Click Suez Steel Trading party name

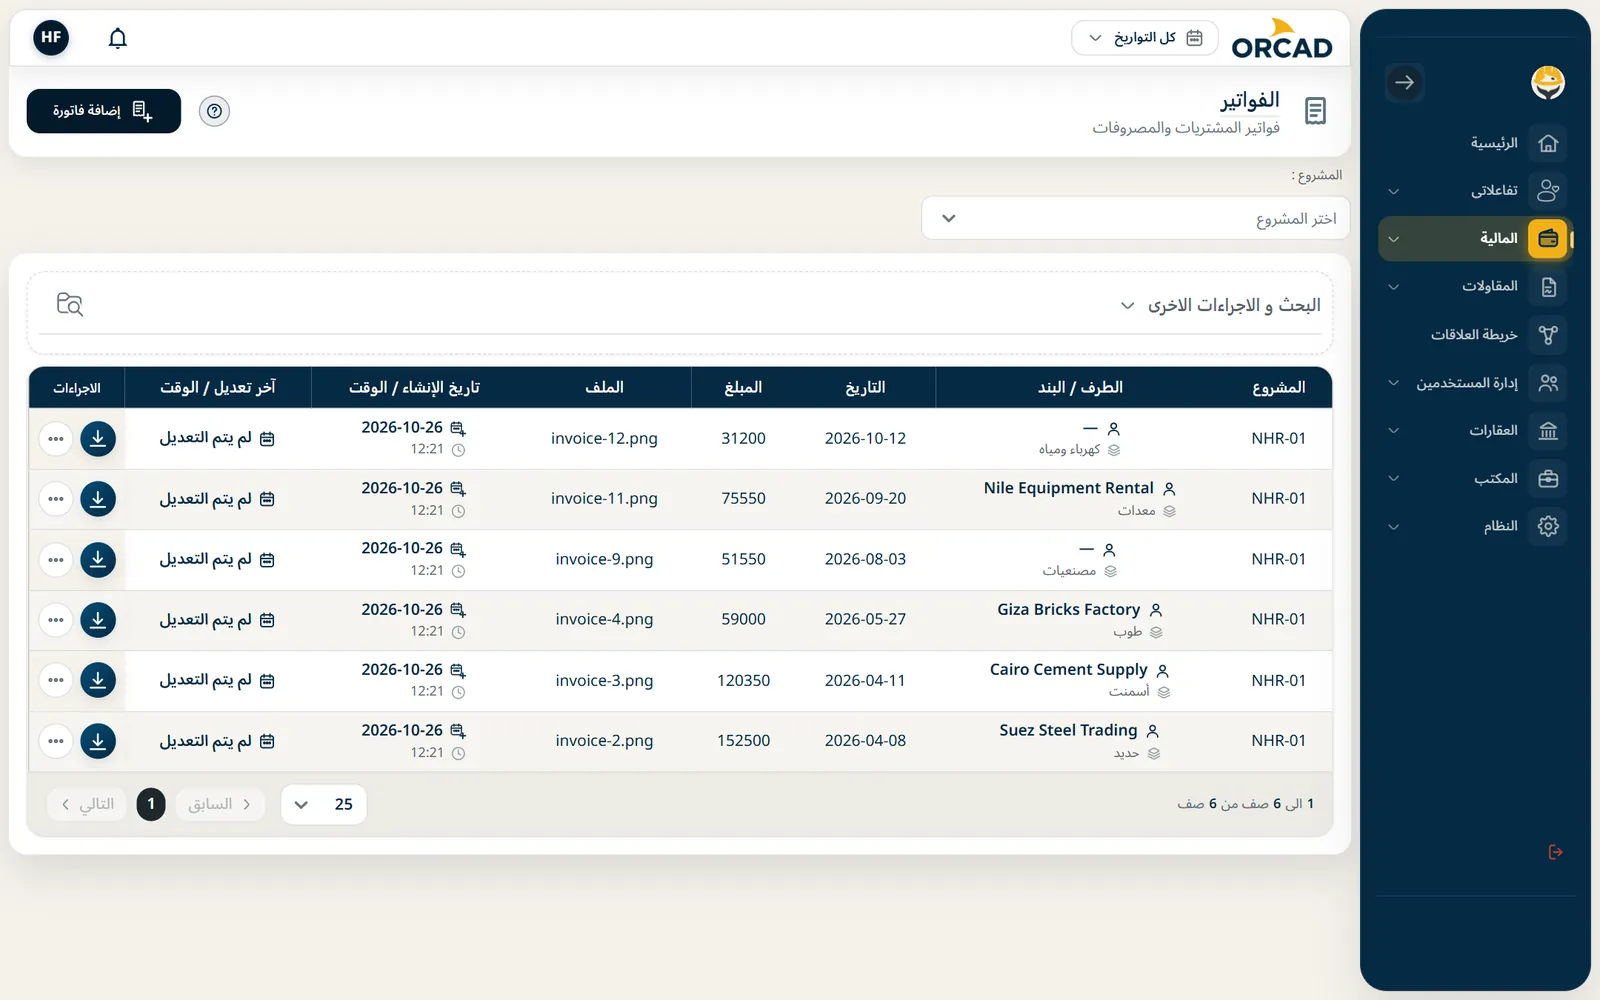(1068, 730)
